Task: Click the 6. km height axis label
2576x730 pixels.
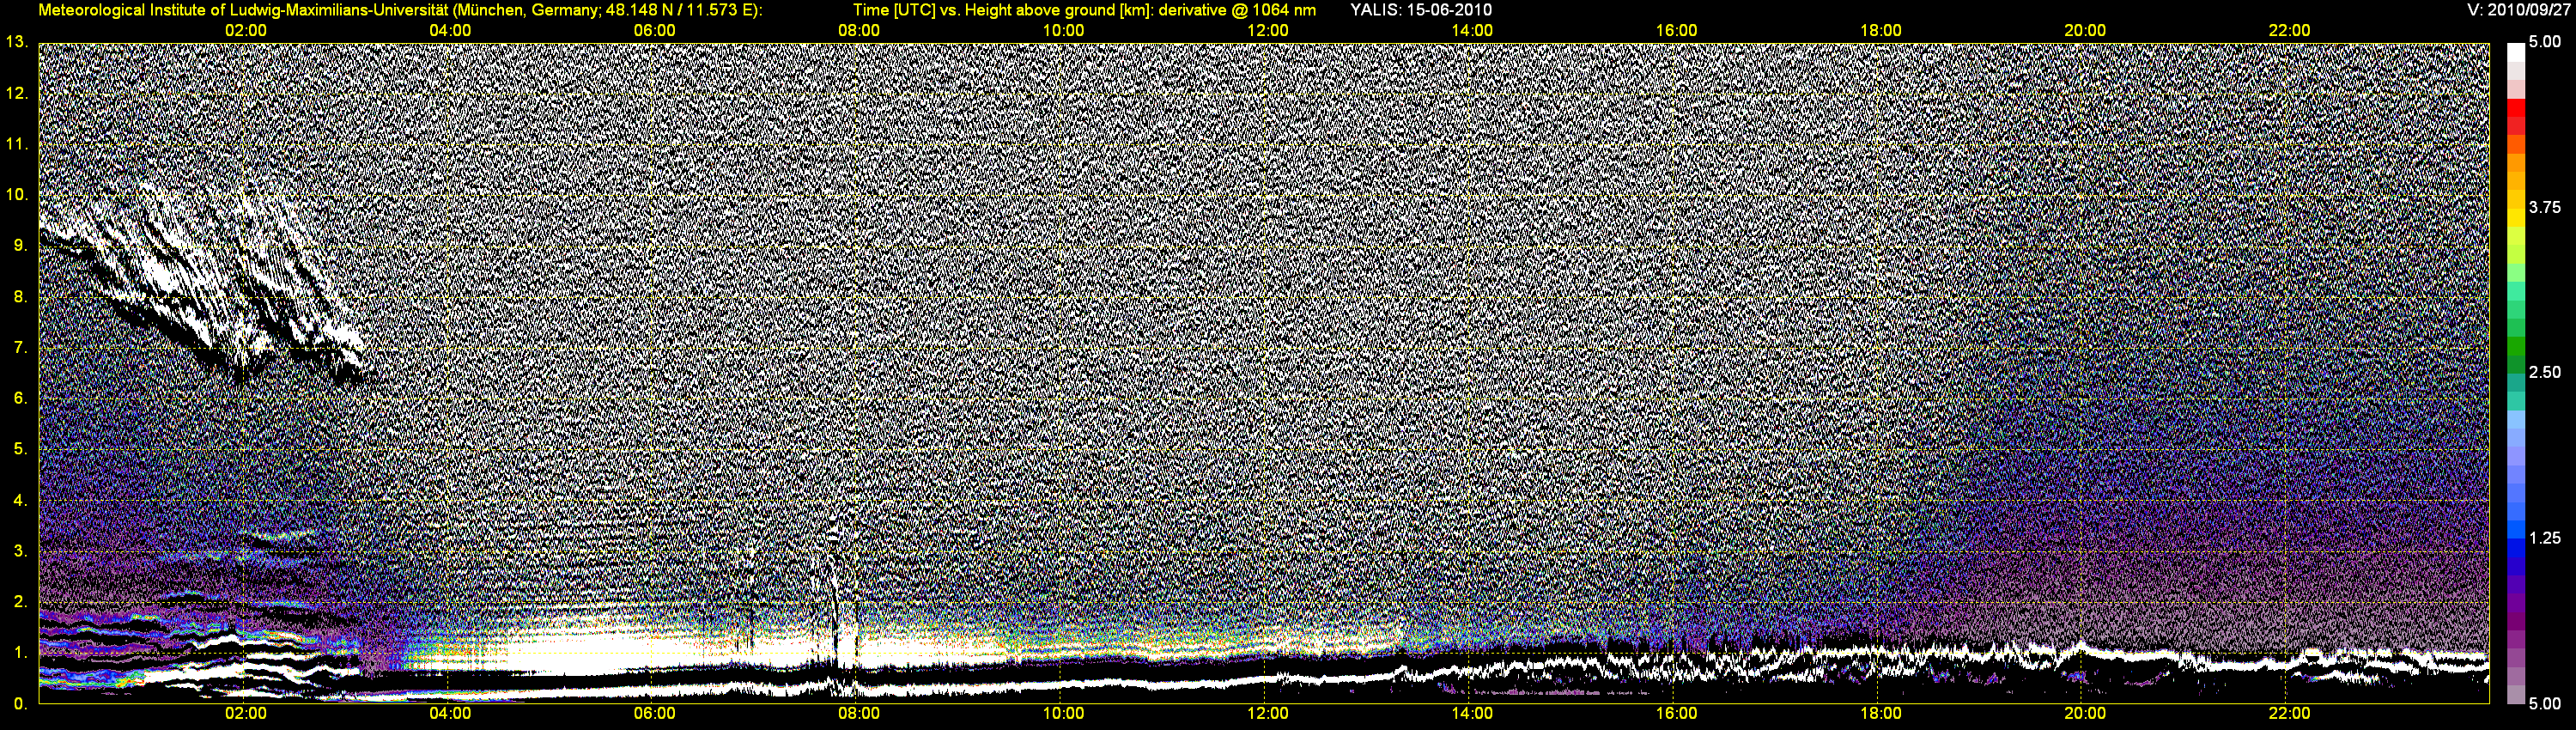Action: point(21,398)
